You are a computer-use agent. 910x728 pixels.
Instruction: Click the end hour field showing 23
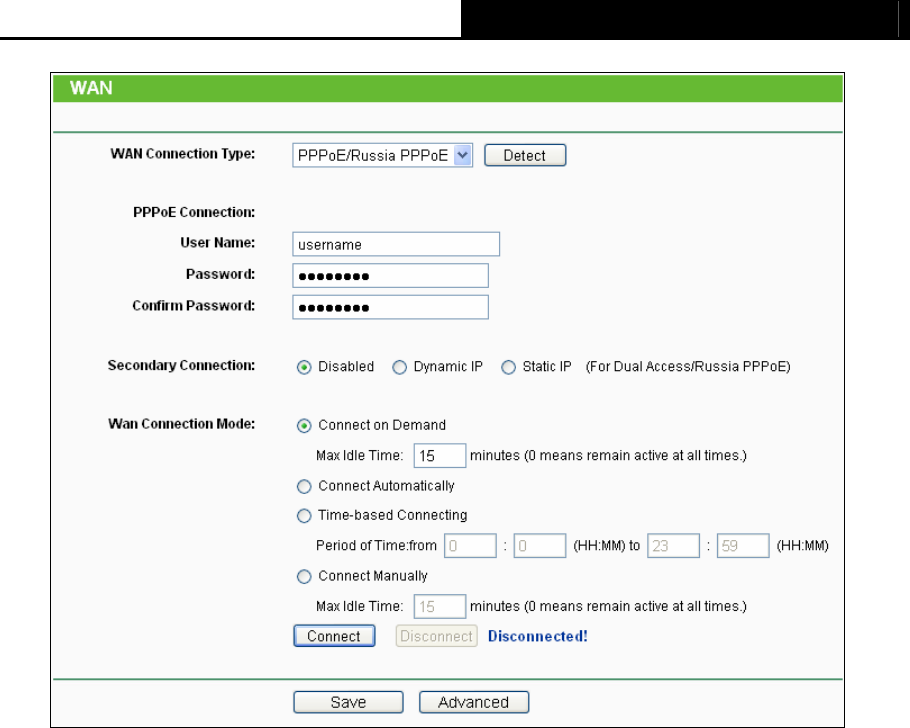pyautogui.click(x=673, y=546)
